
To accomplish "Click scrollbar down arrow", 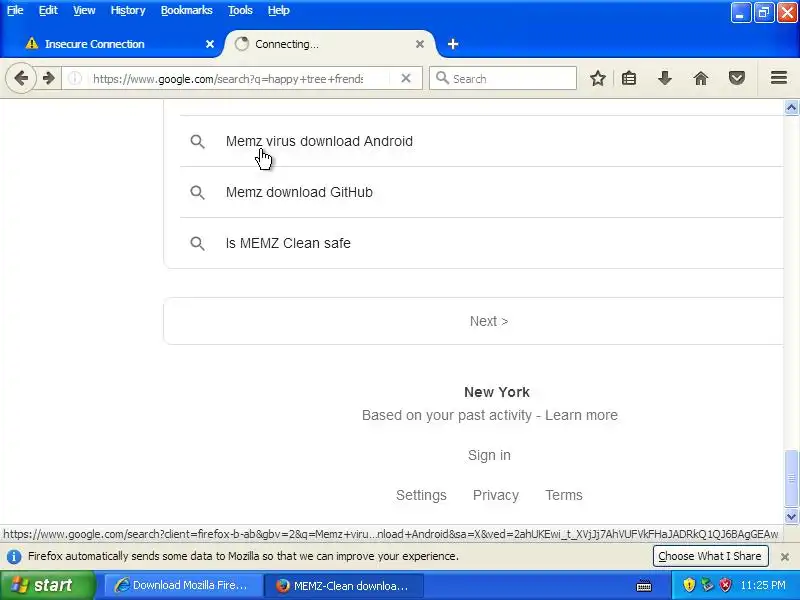I will [791, 516].
